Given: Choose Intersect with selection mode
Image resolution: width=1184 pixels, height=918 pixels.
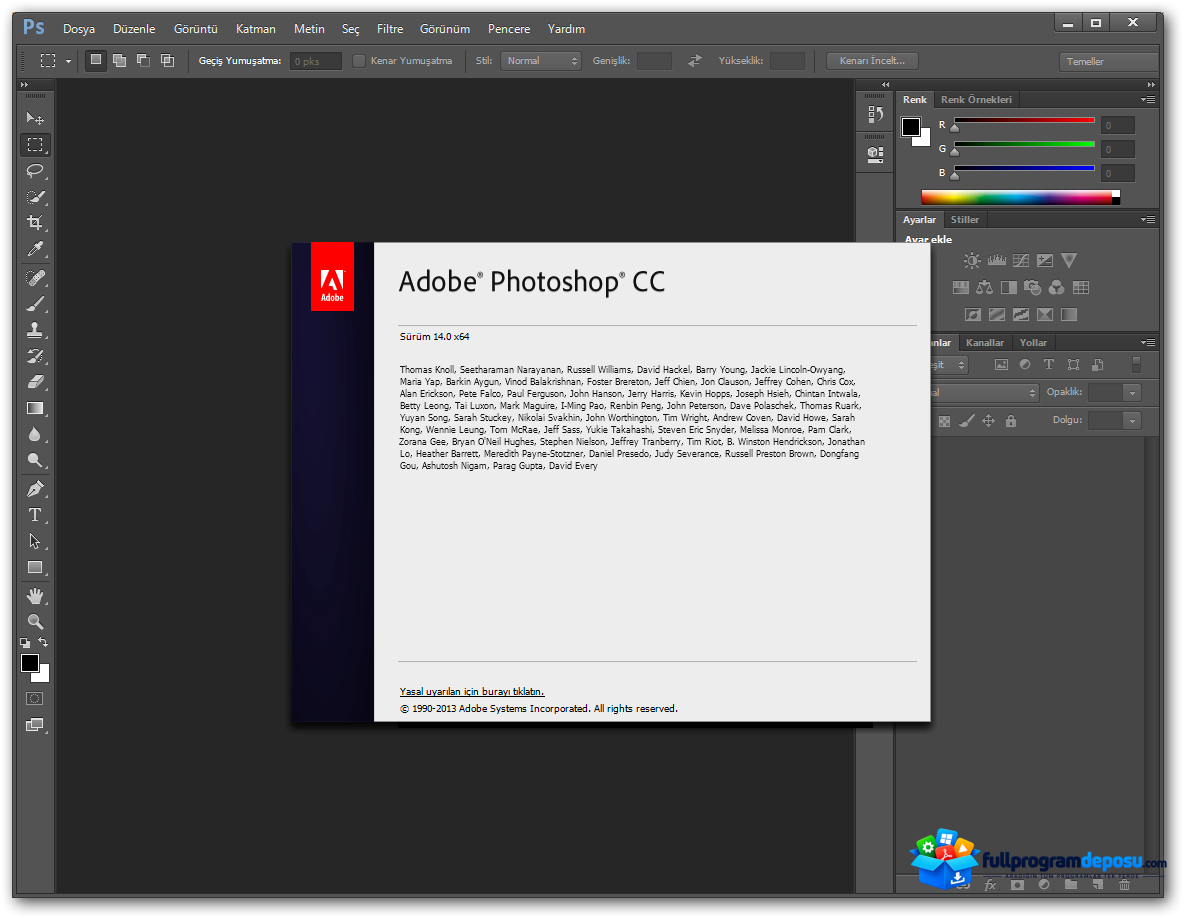Looking at the screenshot, I should (x=168, y=60).
